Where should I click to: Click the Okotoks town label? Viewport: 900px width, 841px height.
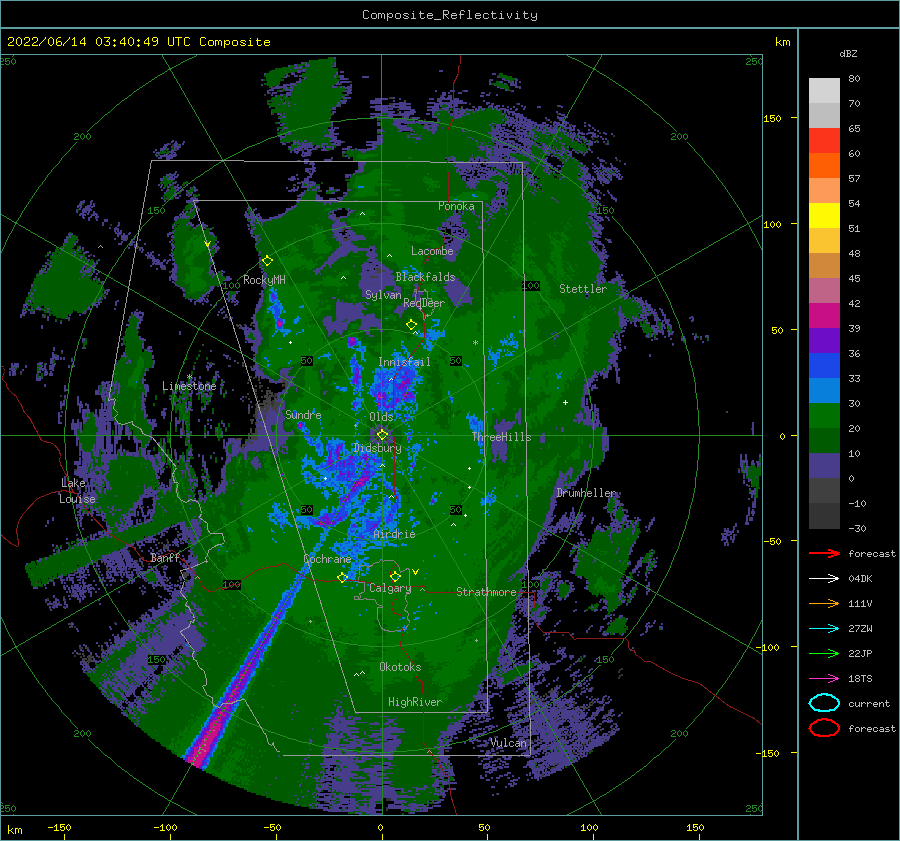click(400, 667)
